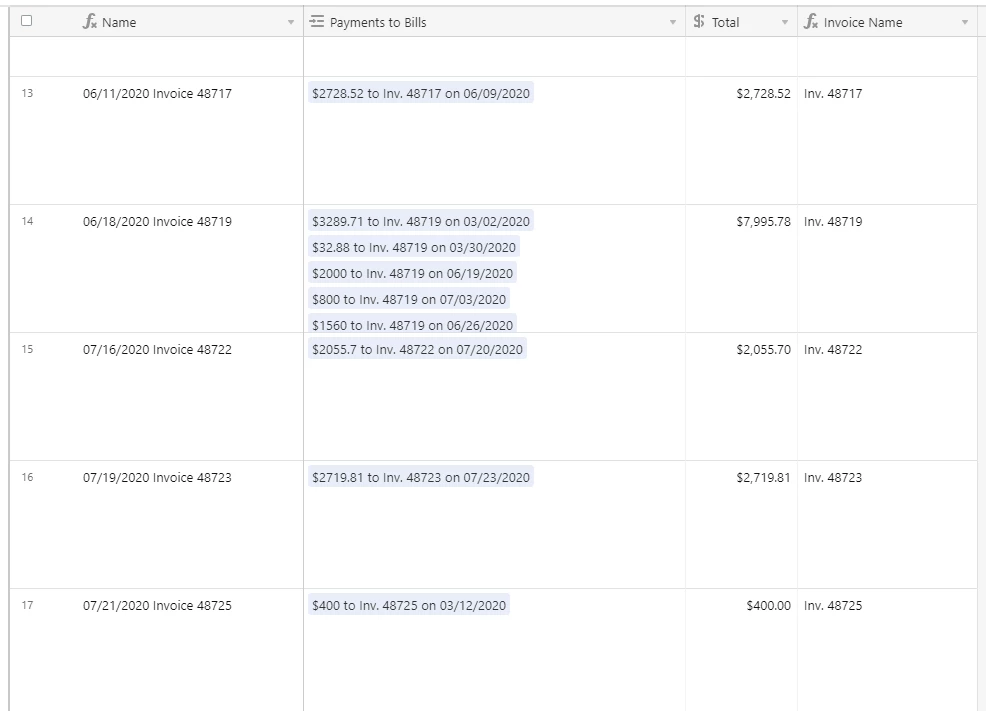Viewport: 986px width, 711px height.
Task: Select row number 14
Action: [27, 221]
